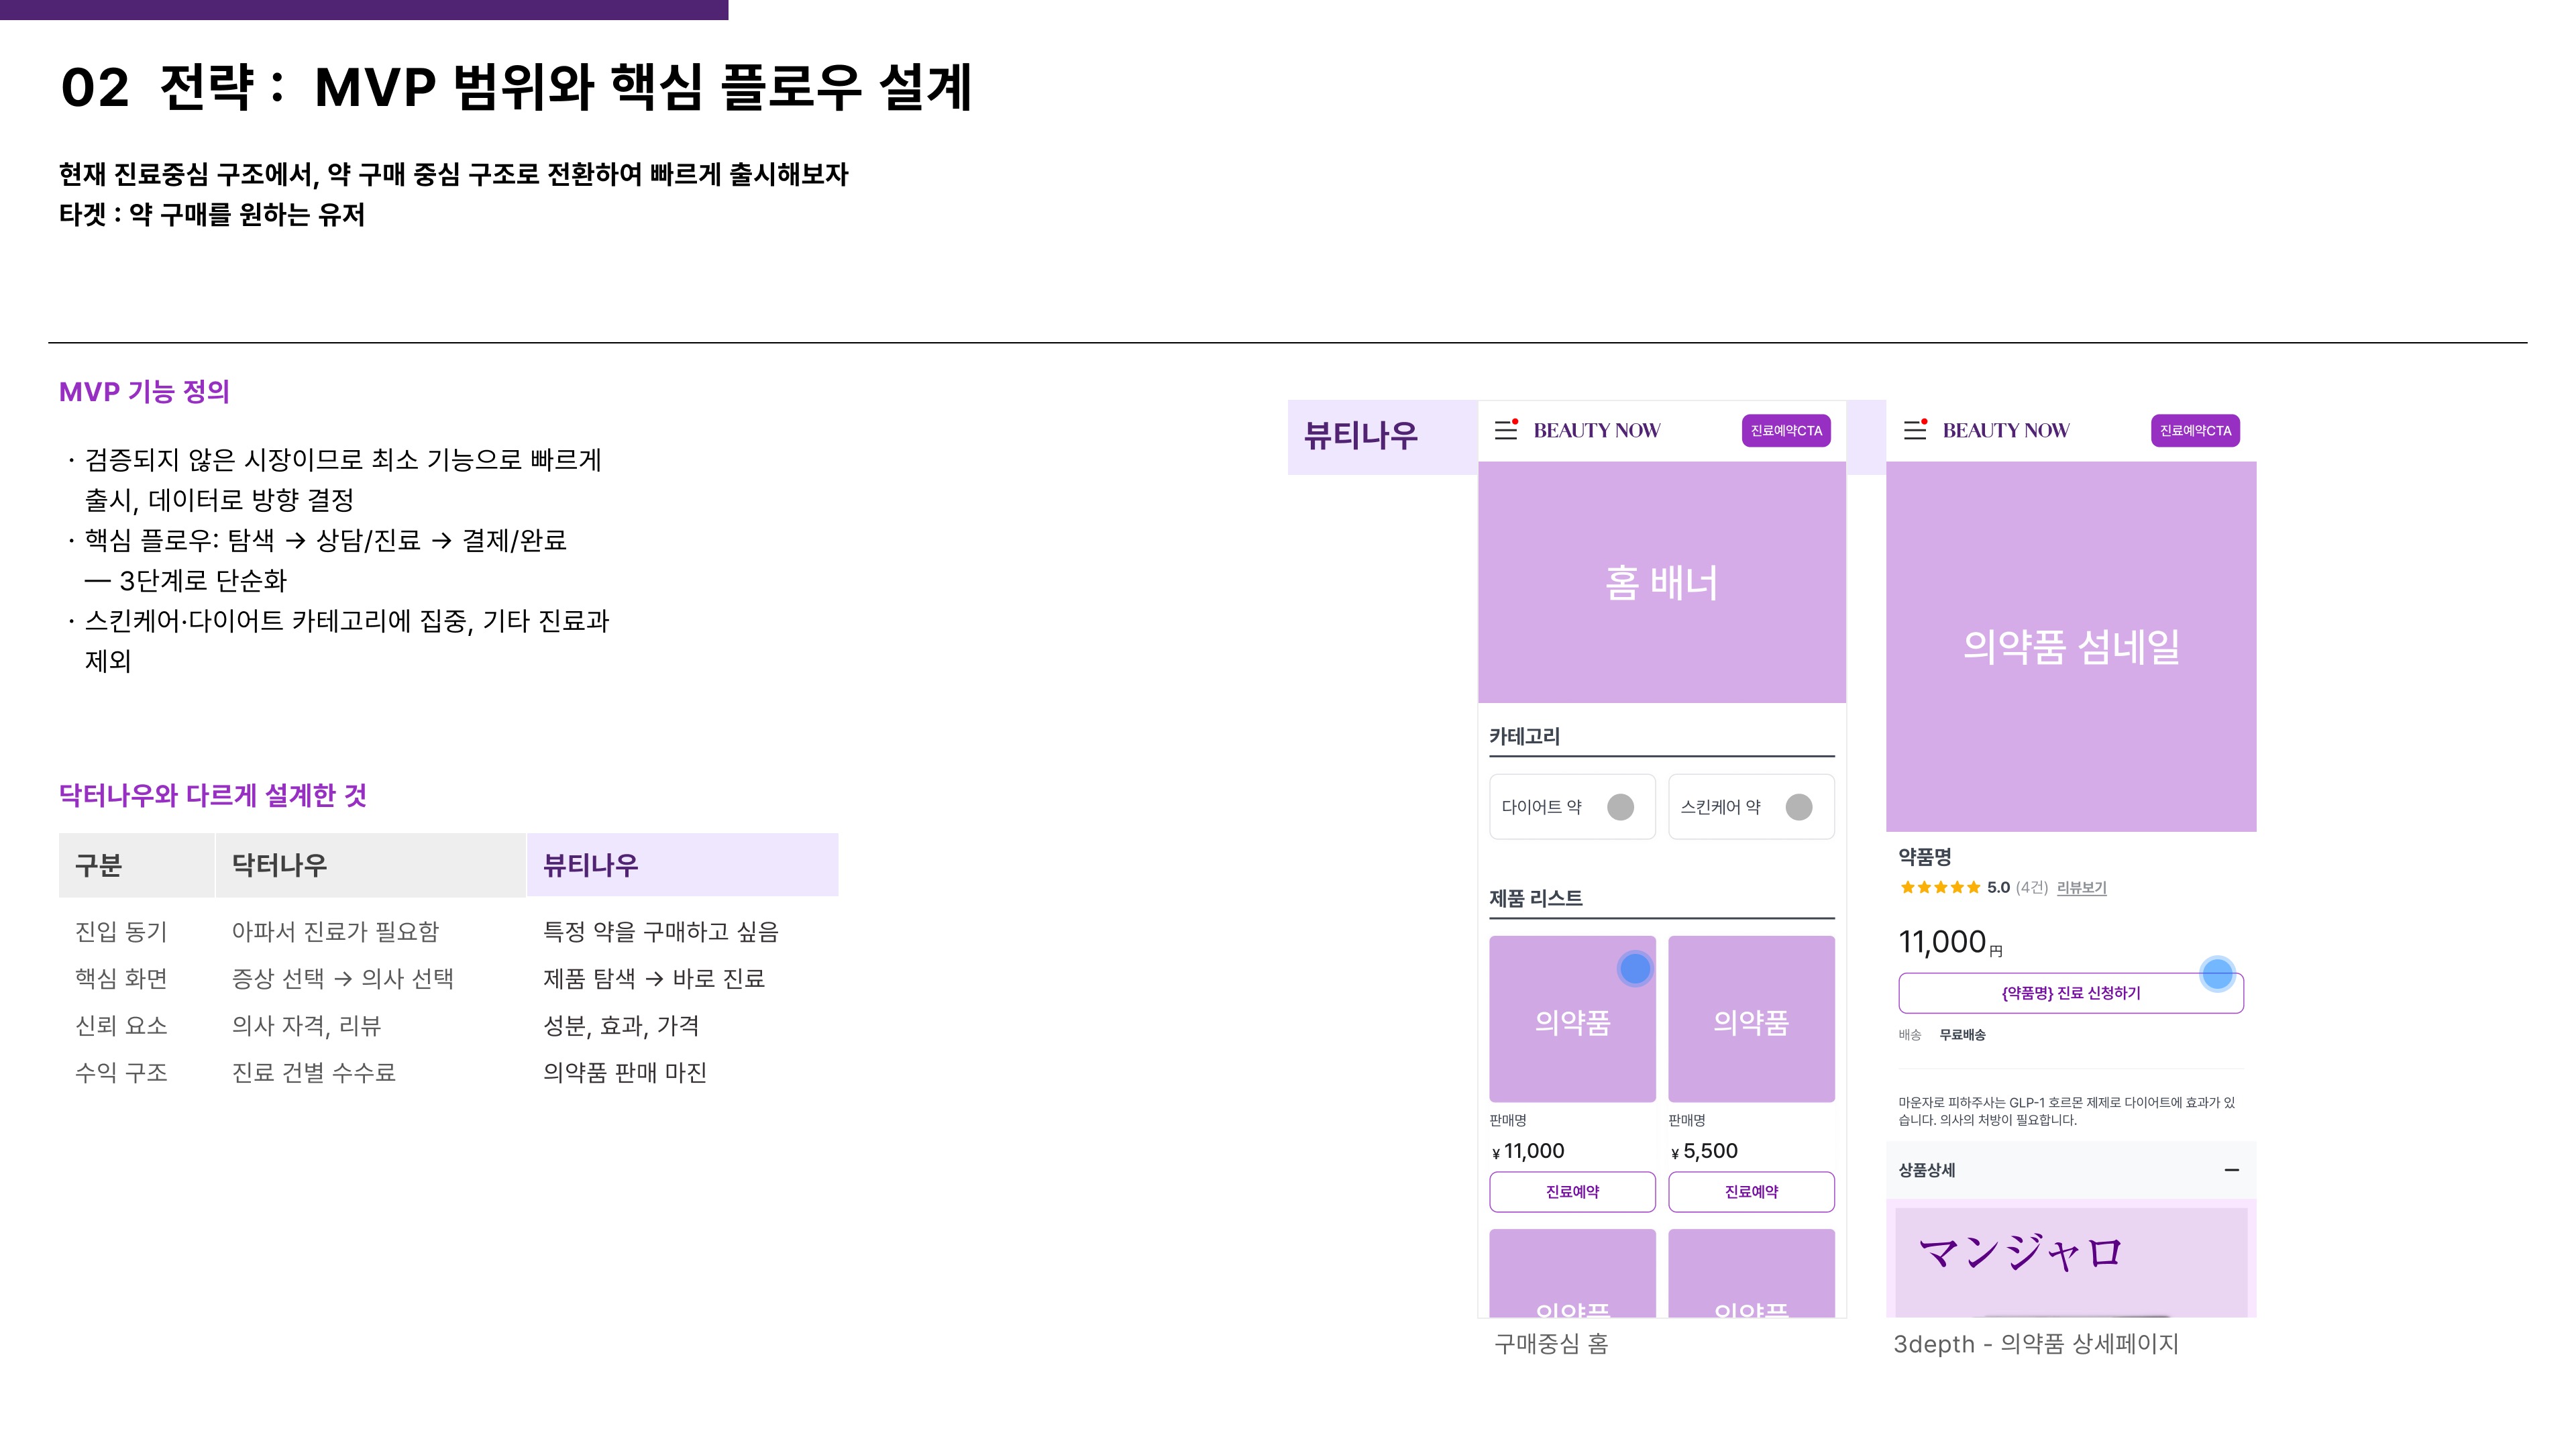
Task: Click BEAUTY NOW logo in detail page mockup
Action: pos(2006,431)
